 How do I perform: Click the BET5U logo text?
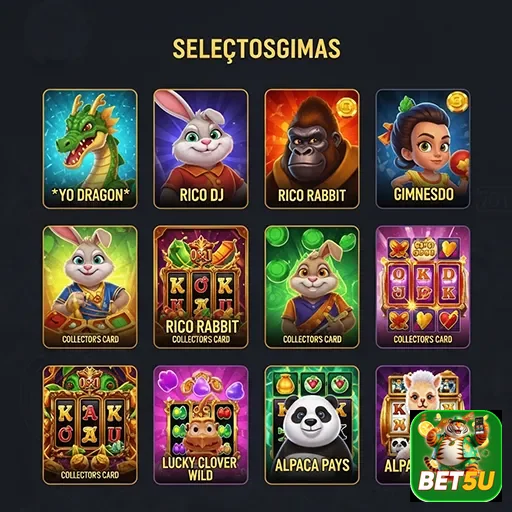coord(456,481)
